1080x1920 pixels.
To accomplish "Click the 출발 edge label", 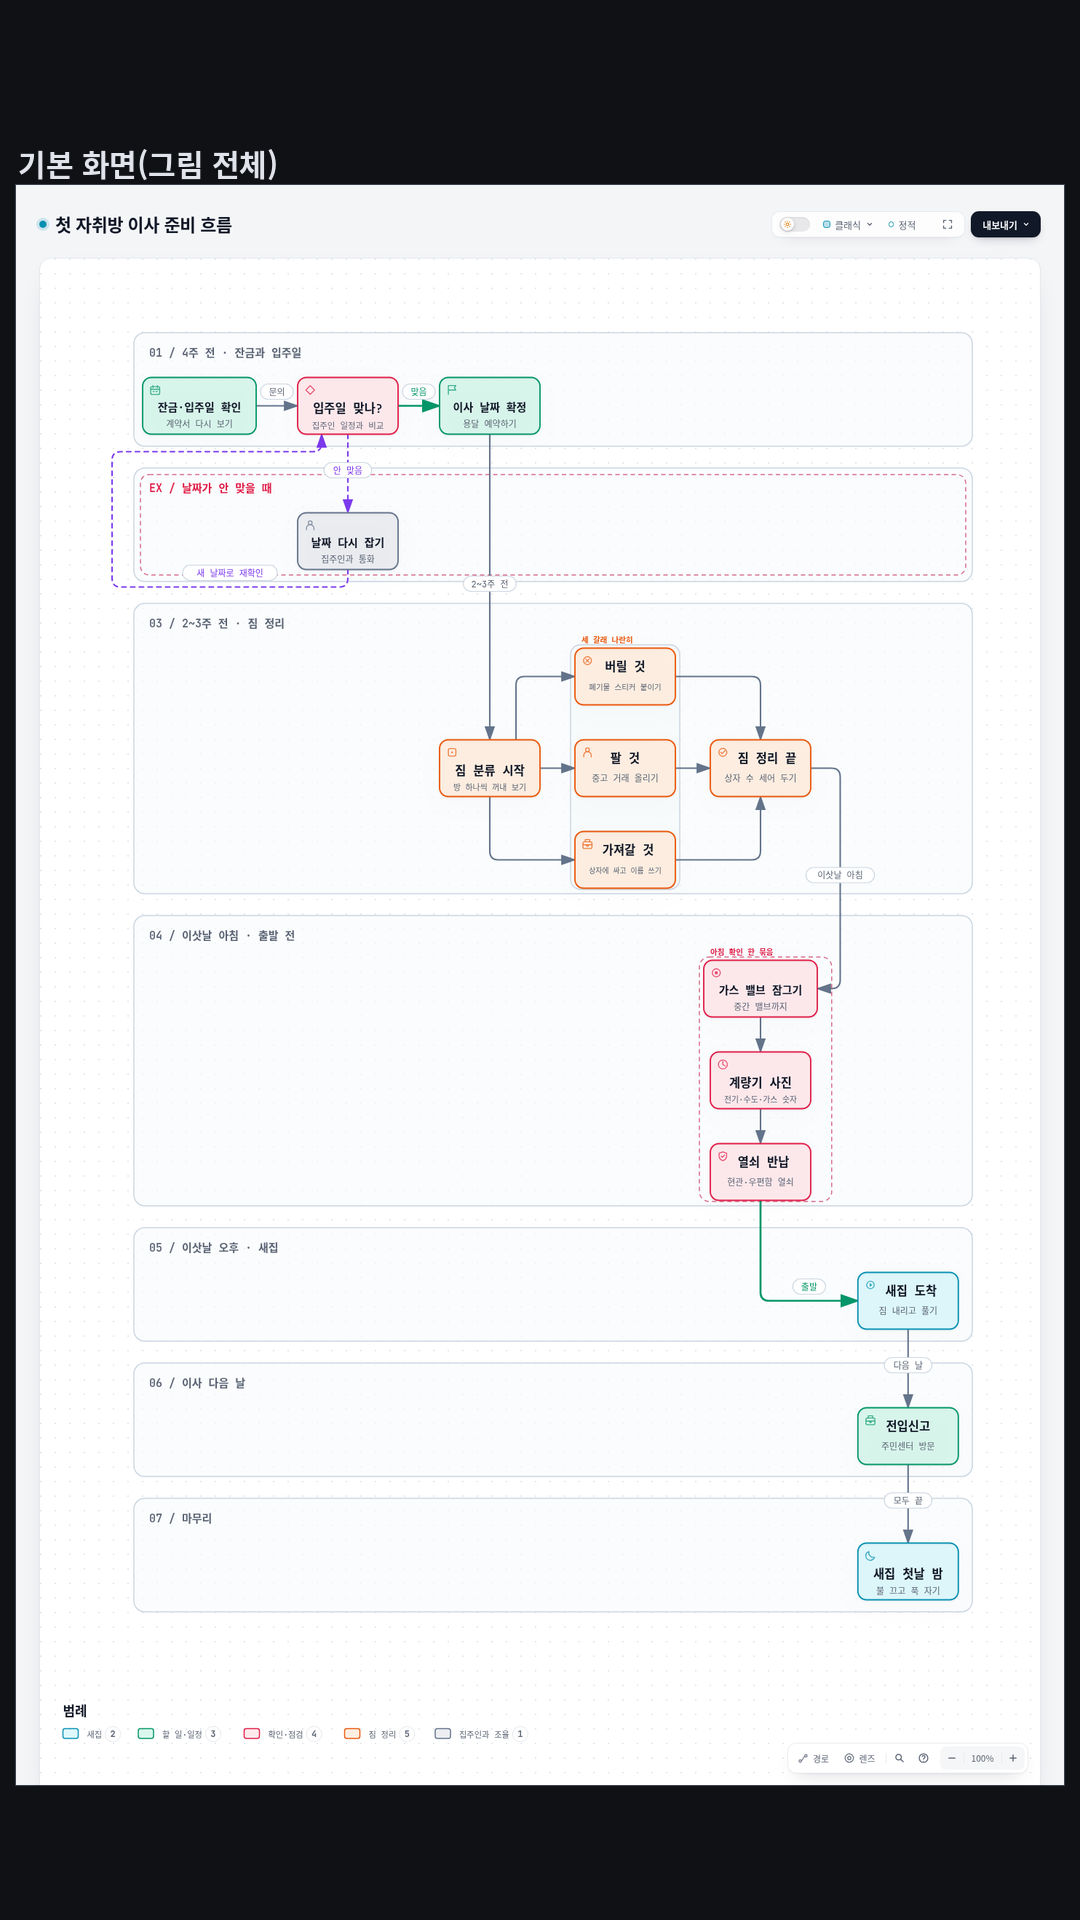I will (x=809, y=1286).
